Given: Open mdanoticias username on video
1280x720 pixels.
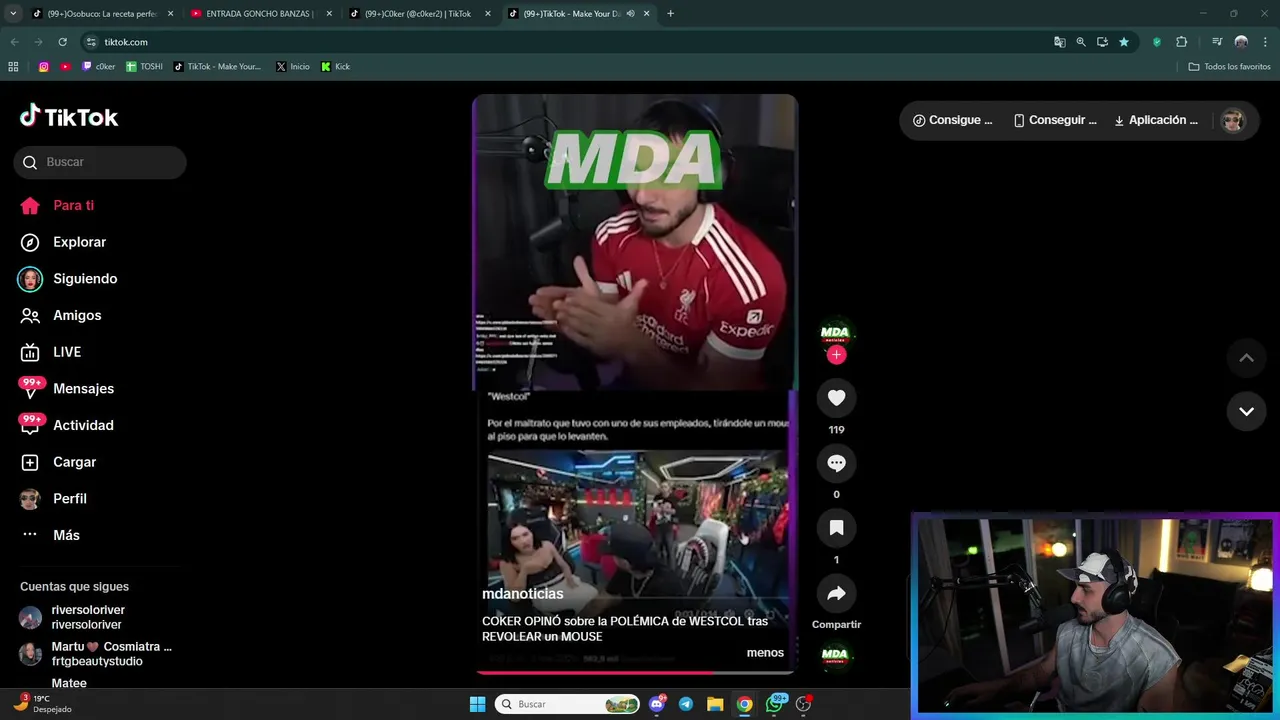Looking at the screenshot, I should tap(523, 594).
